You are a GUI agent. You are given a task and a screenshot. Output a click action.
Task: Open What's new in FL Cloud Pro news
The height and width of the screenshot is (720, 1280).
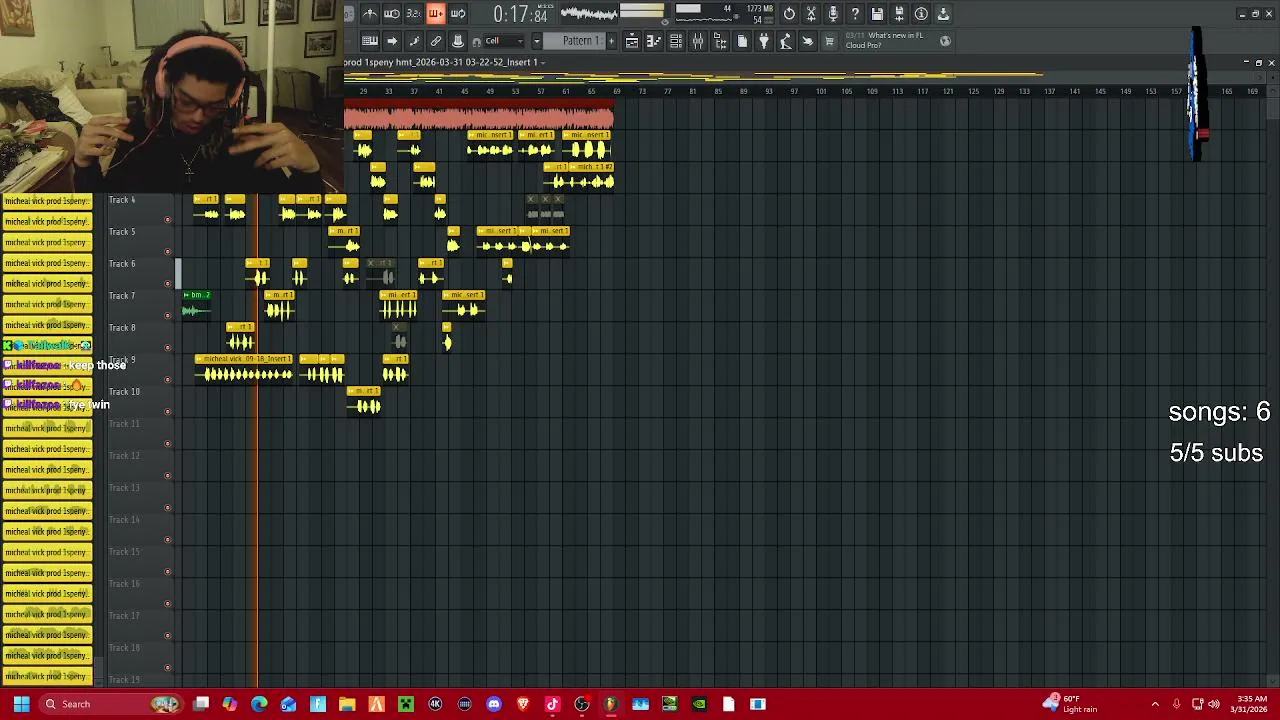[x=885, y=40]
